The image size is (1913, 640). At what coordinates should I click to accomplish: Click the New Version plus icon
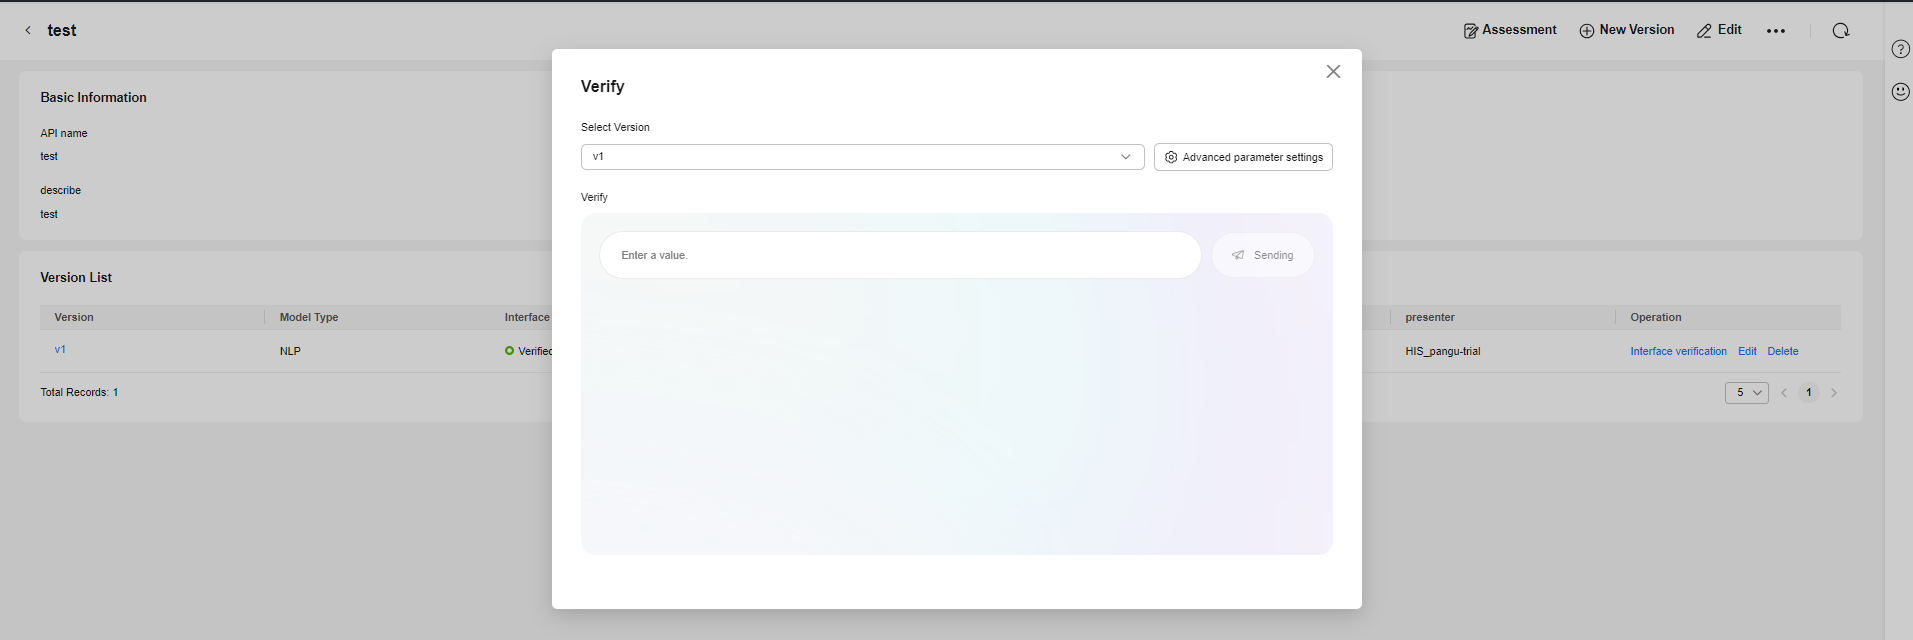(1586, 31)
